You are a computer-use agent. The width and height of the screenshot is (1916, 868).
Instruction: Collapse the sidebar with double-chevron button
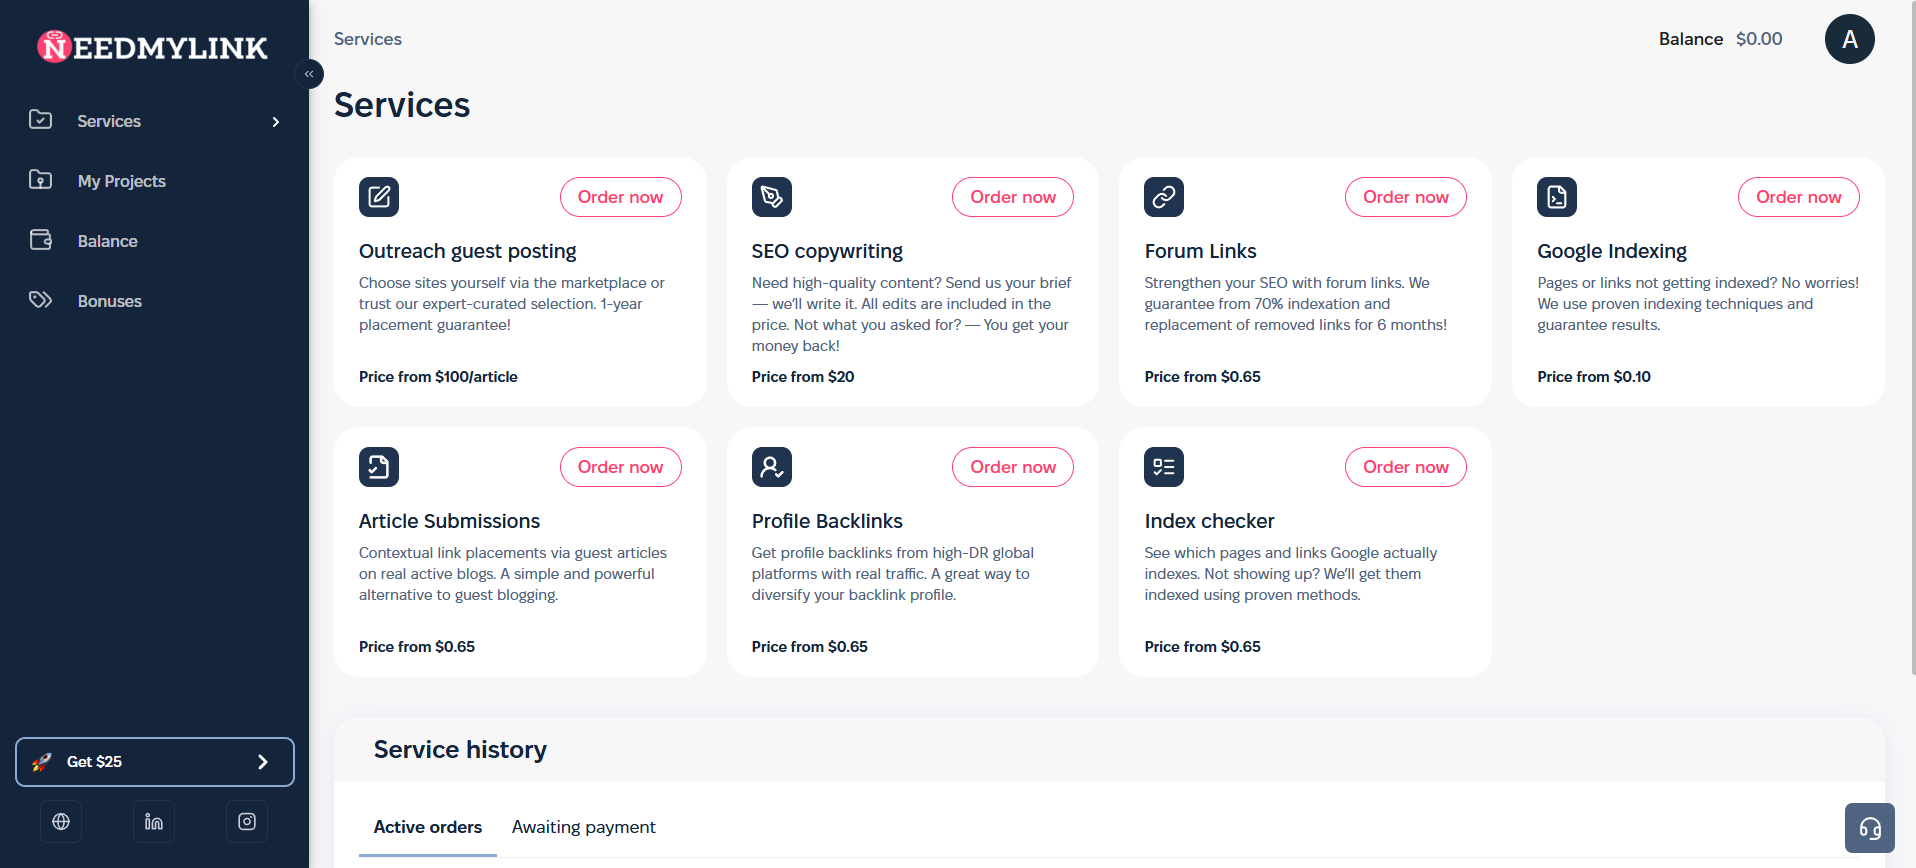point(309,74)
